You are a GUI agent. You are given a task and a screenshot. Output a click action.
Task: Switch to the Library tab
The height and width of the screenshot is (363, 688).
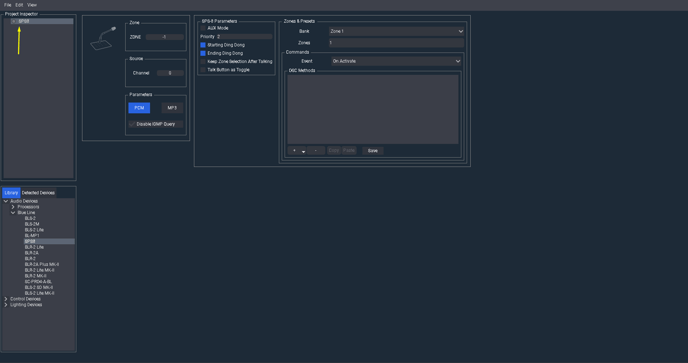point(11,193)
